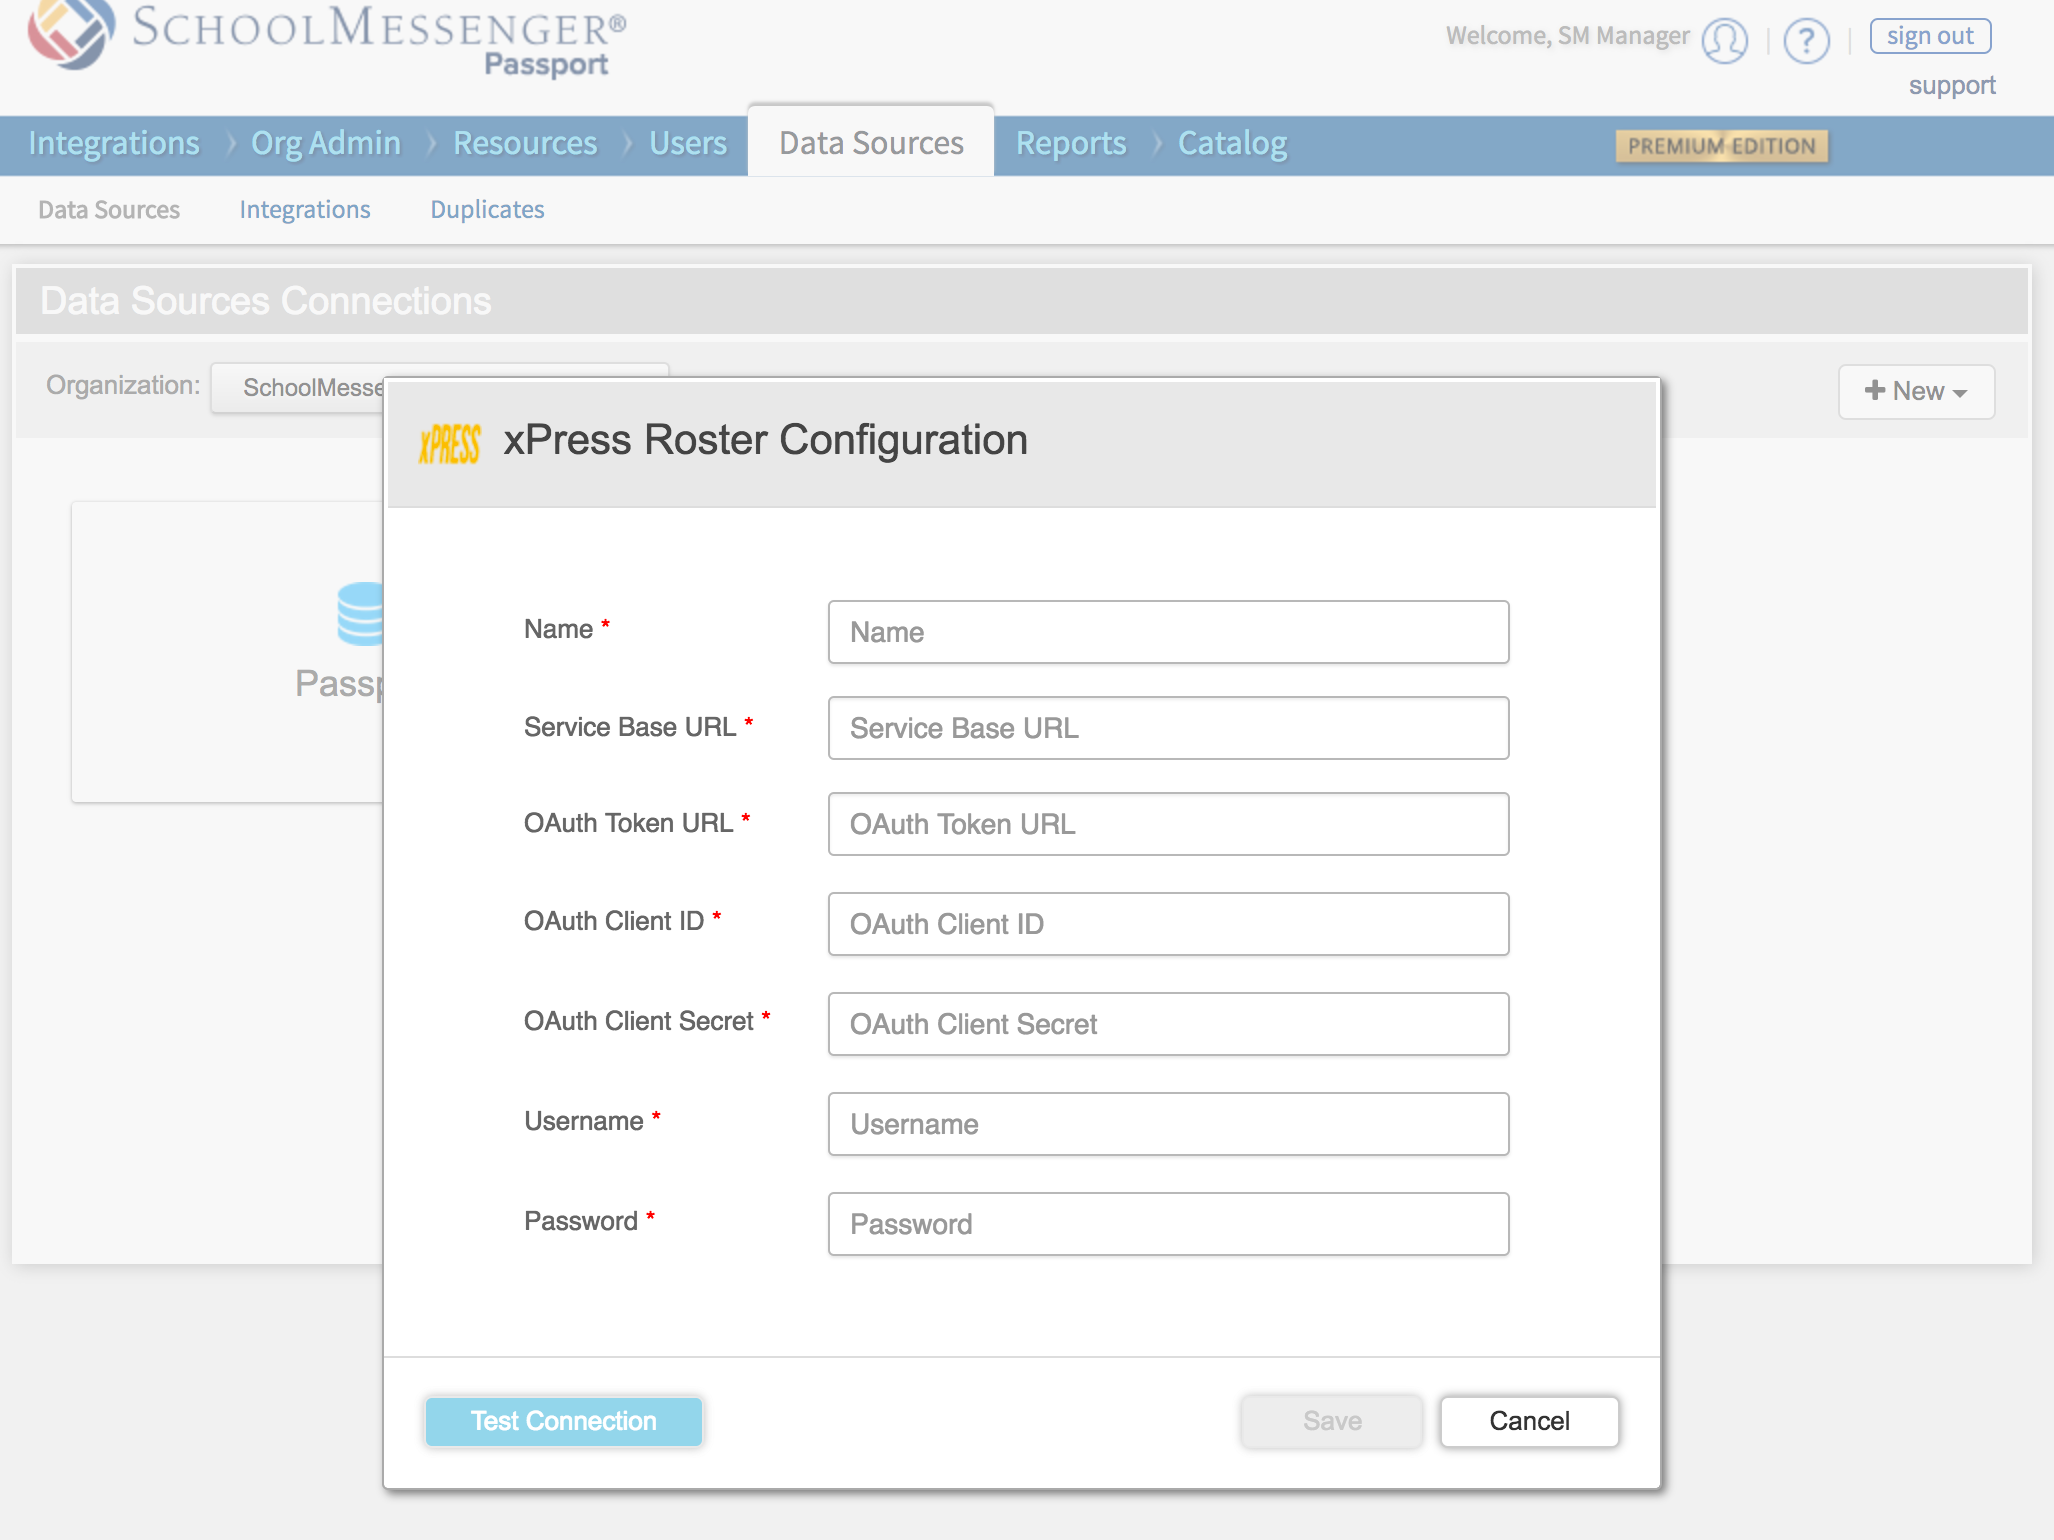Switch to the Integrations main tab
2054x1540 pixels.
[x=114, y=144]
